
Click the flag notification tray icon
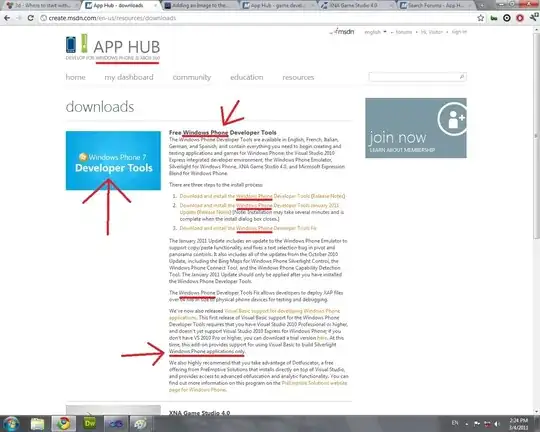477,424
